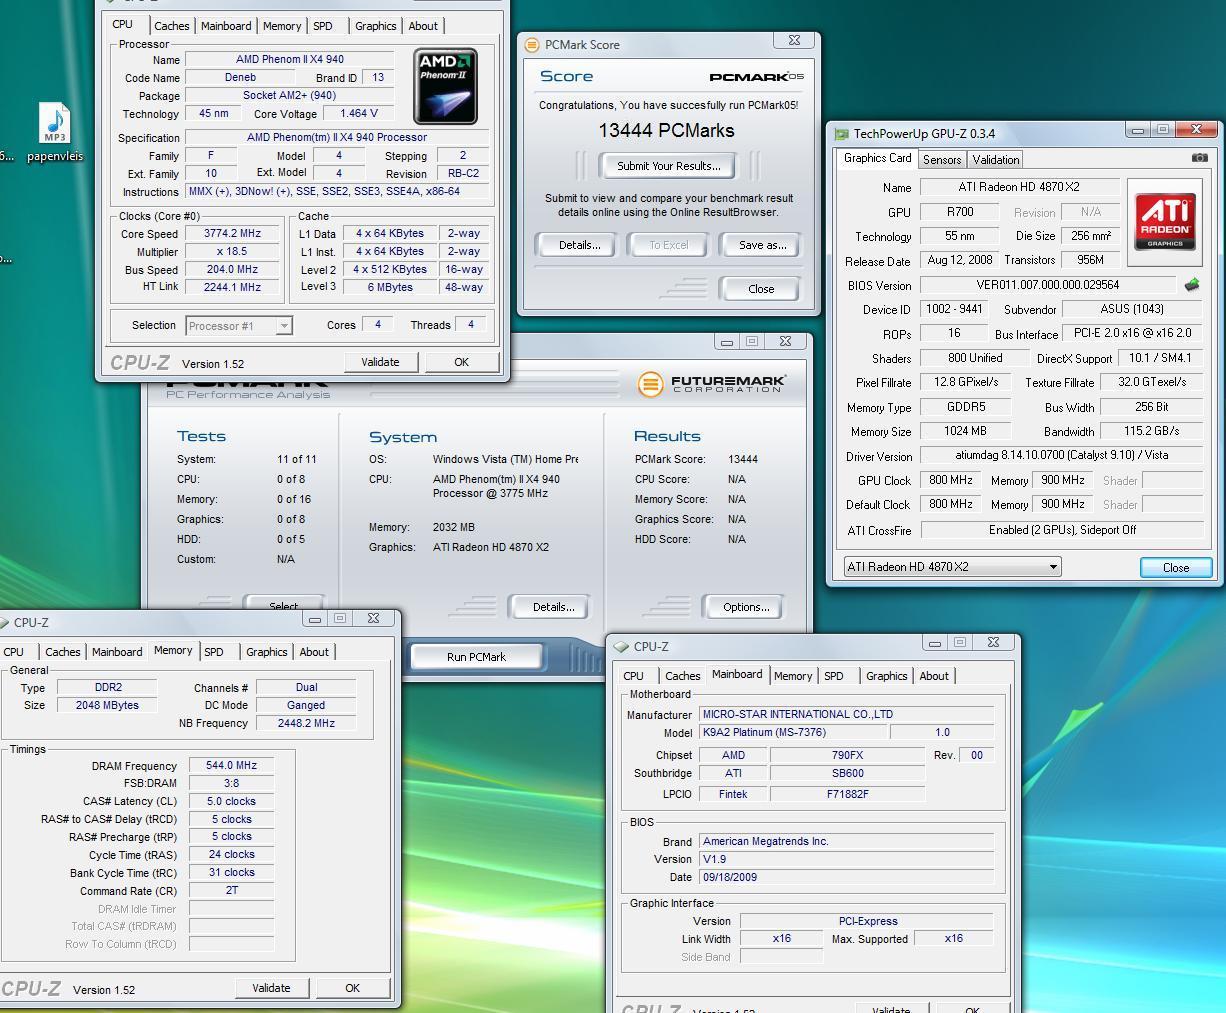Screen dimensions: 1226x1013
Task: Click the CPU-Z Mainboard window title icon
Action: click(621, 647)
